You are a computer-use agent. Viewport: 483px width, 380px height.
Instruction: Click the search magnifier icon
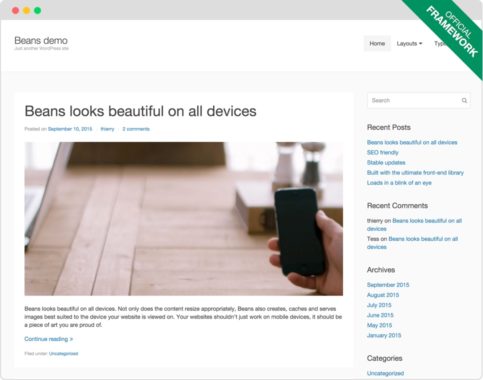coord(464,100)
